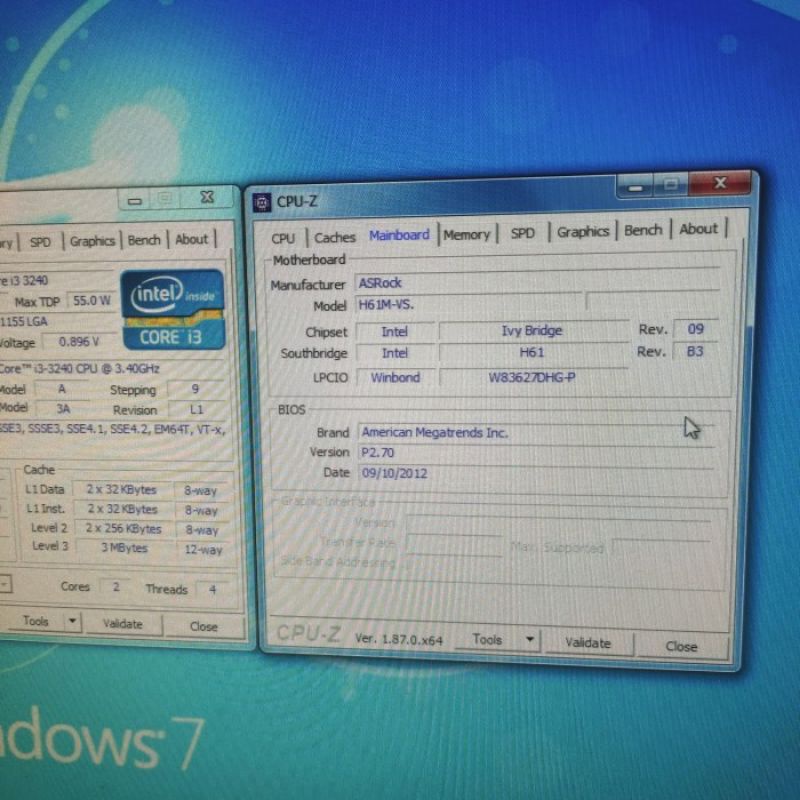Minimize the right CPU-Z window
800x800 pixels.
pyautogui.click(x=635, y=187)
